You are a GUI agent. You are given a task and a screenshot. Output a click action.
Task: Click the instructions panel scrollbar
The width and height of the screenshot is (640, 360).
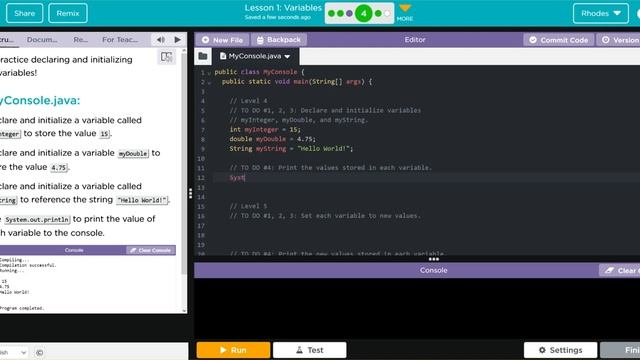click(184, 163)
